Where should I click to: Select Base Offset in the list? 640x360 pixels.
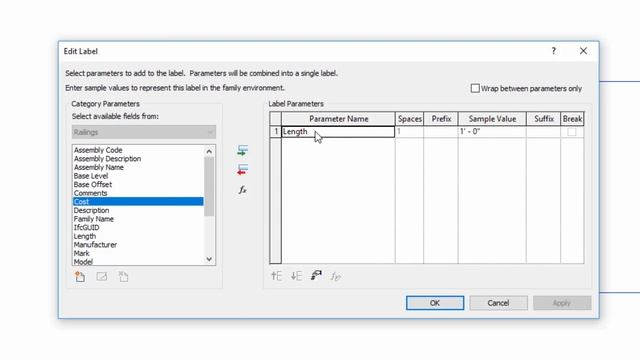(93, 184)
